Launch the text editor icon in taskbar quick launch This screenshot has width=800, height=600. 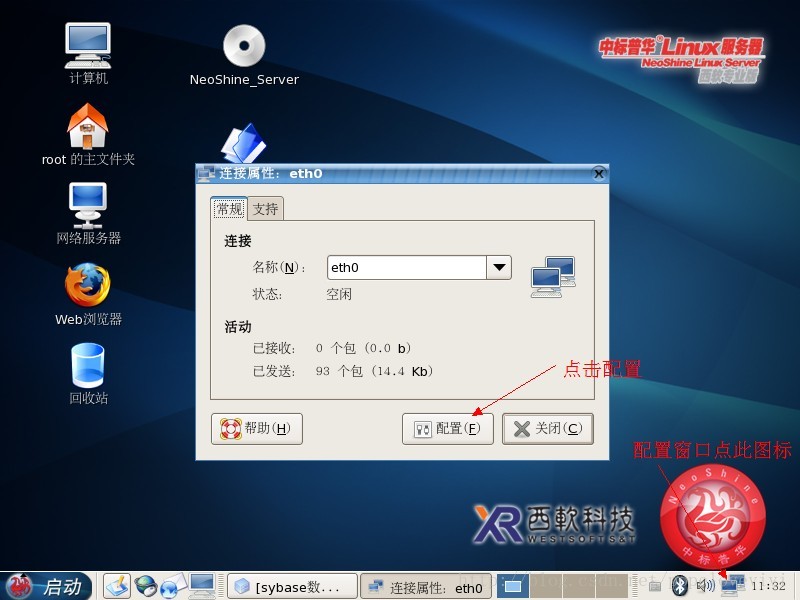click(117, 586)
